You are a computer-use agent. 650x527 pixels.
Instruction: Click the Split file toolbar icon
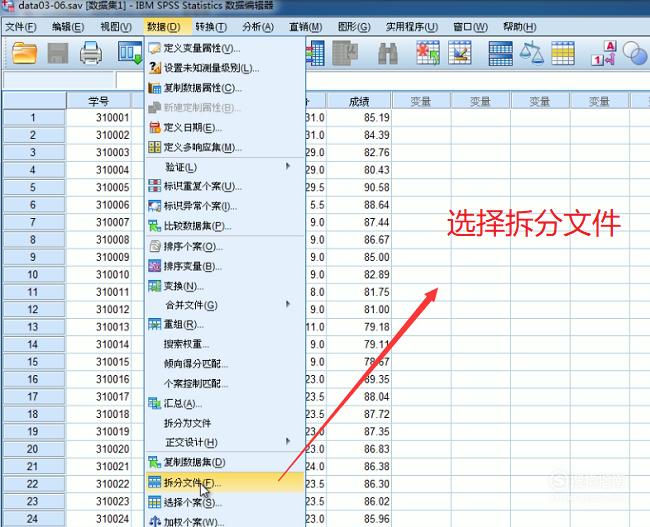500,53
